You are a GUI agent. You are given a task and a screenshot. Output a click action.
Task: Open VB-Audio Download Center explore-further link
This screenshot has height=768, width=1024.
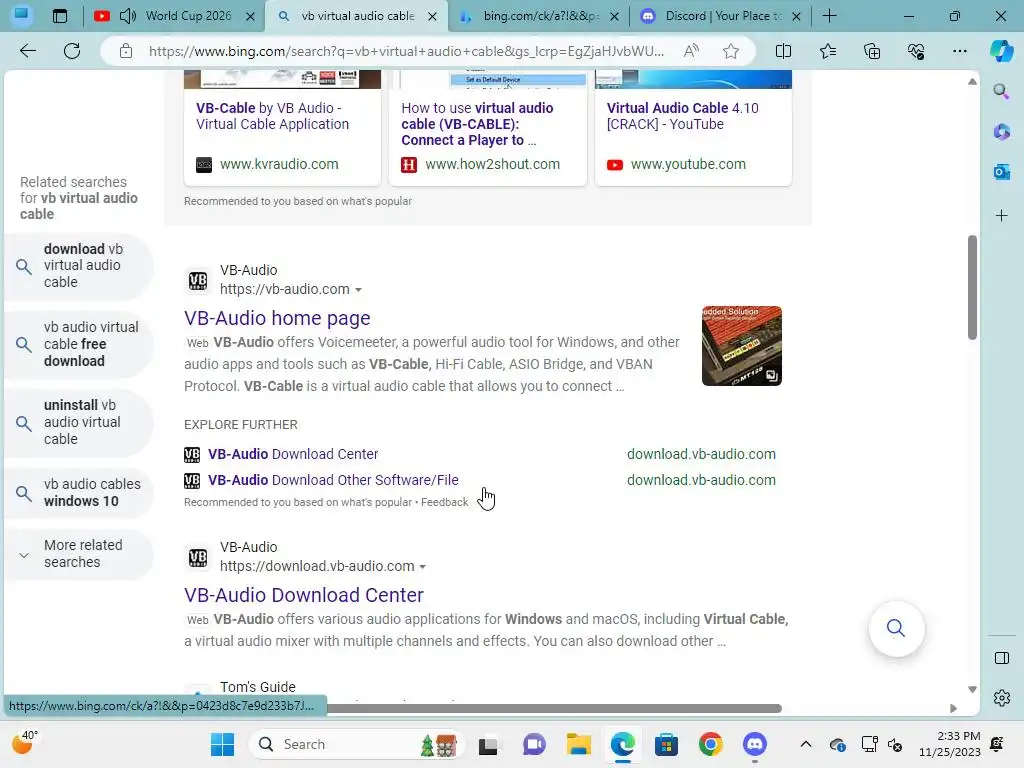click(x=293, y=454)
